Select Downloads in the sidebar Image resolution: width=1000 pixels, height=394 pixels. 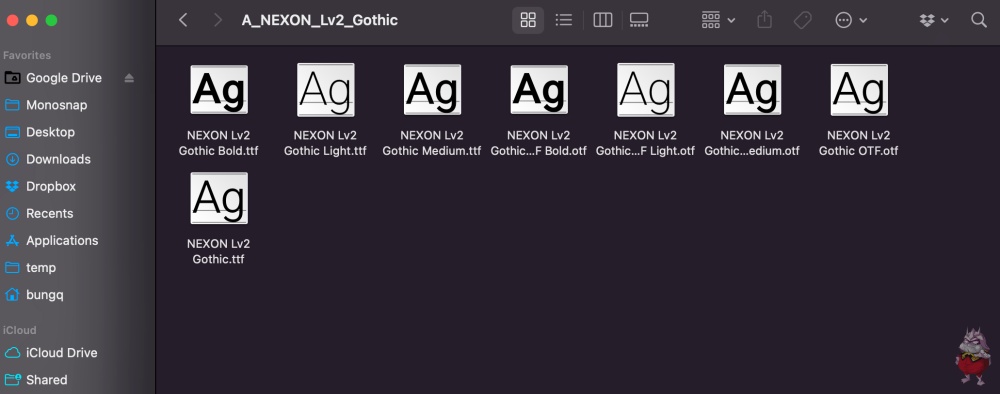tap(58, 159)
